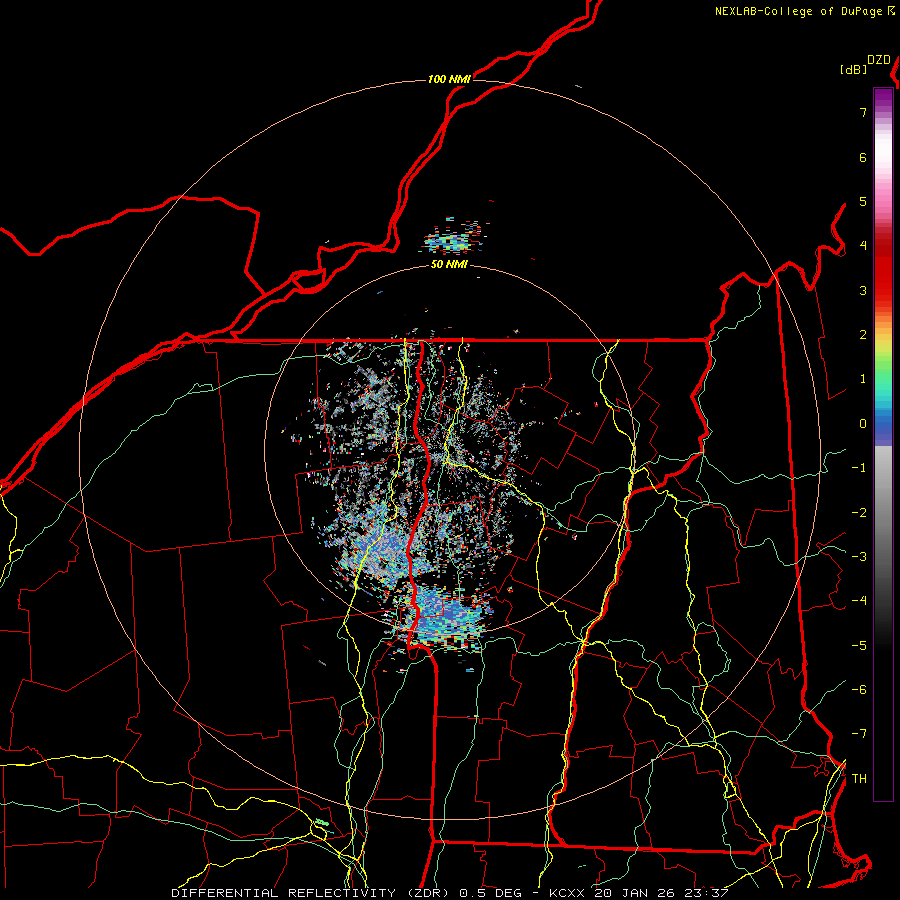The height and width of the screenshot is (900, 900).
Task: Click the 6 value on color scale
Action: click(863, 157)
